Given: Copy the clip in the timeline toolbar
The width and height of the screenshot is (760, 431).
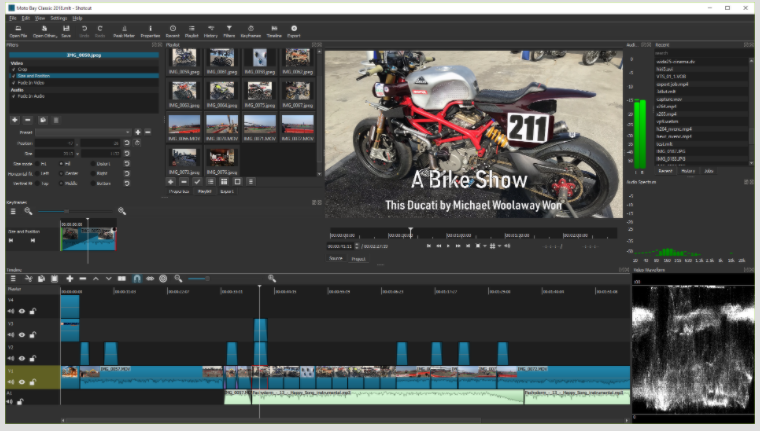Looking at the screenshot, I should [x=41, y=279].
